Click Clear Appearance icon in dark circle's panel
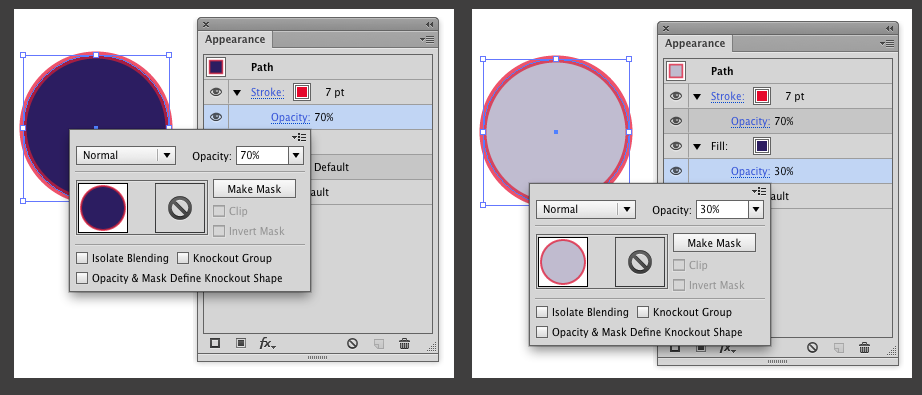The height and width of the screenshot is (395, 922). pyautogui.click(x=352, y=344)
